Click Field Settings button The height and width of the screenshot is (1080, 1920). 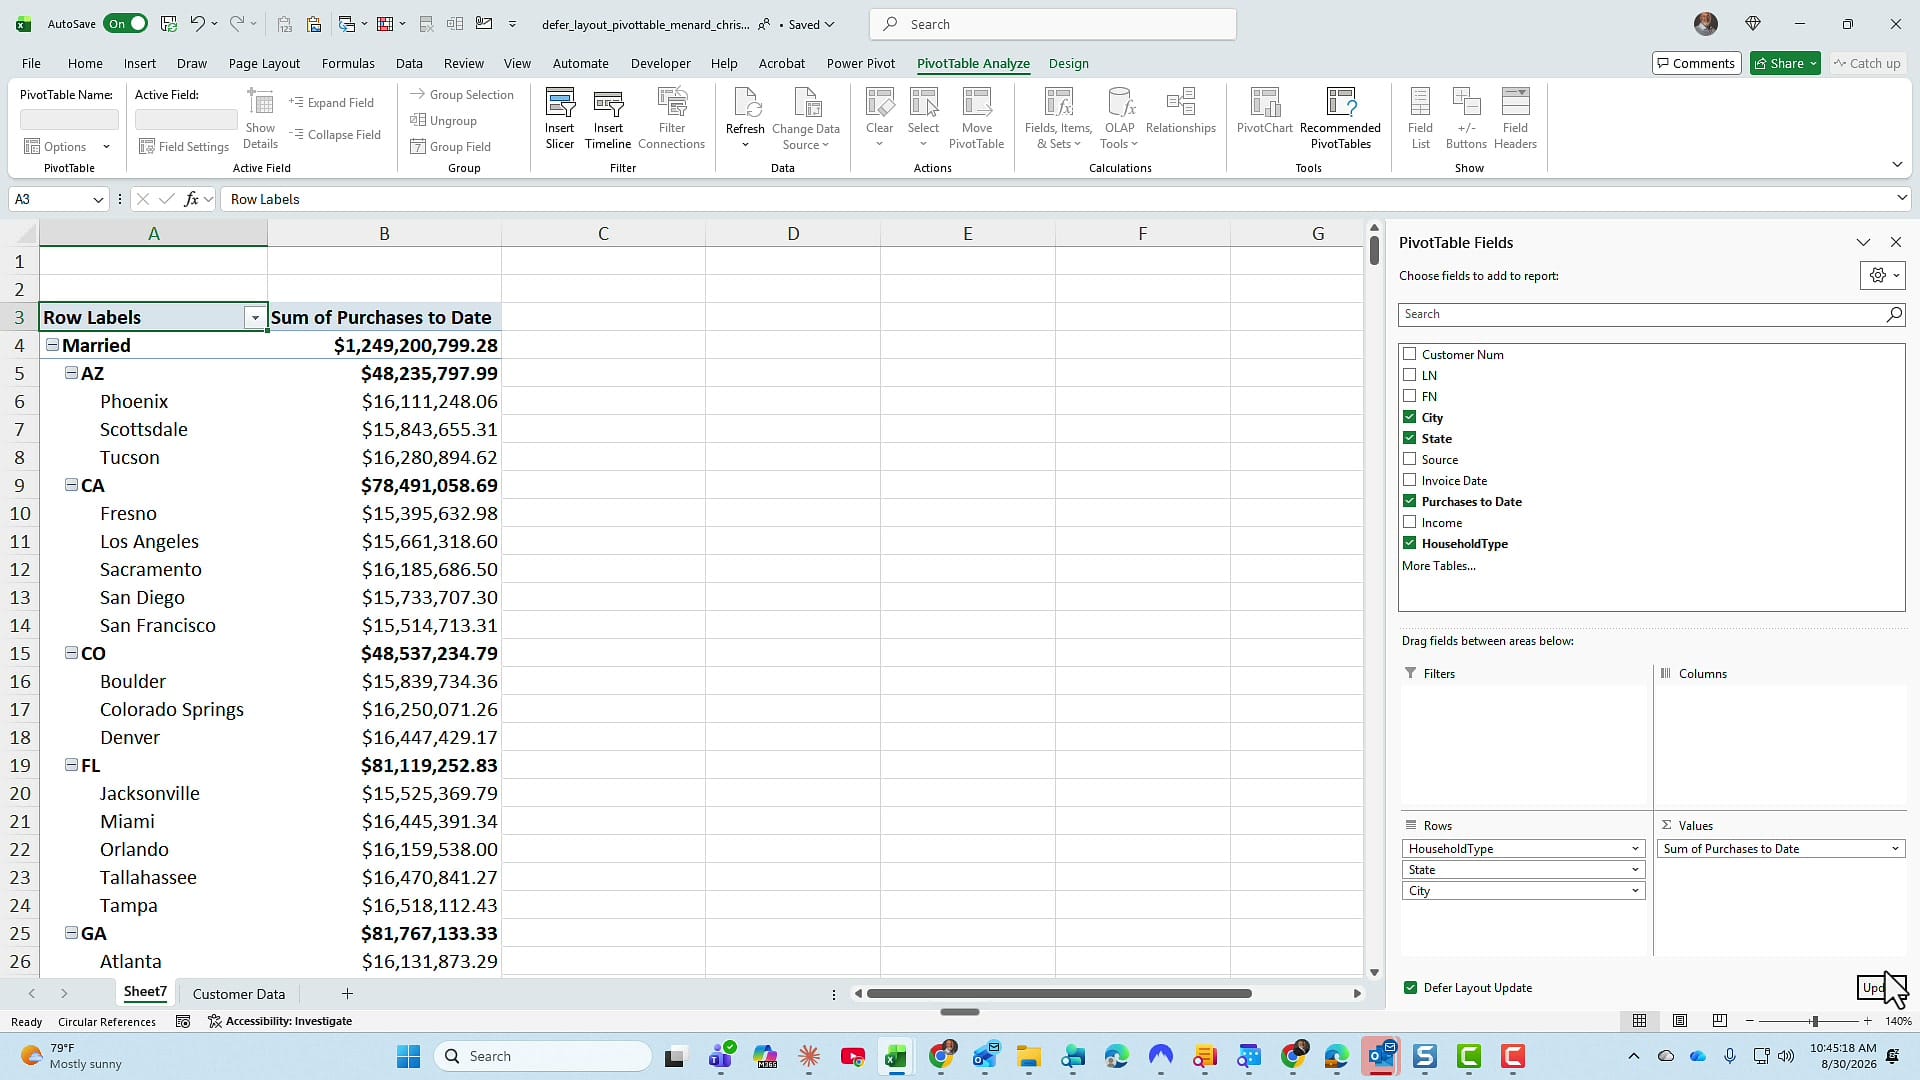(x=184, y=147)
